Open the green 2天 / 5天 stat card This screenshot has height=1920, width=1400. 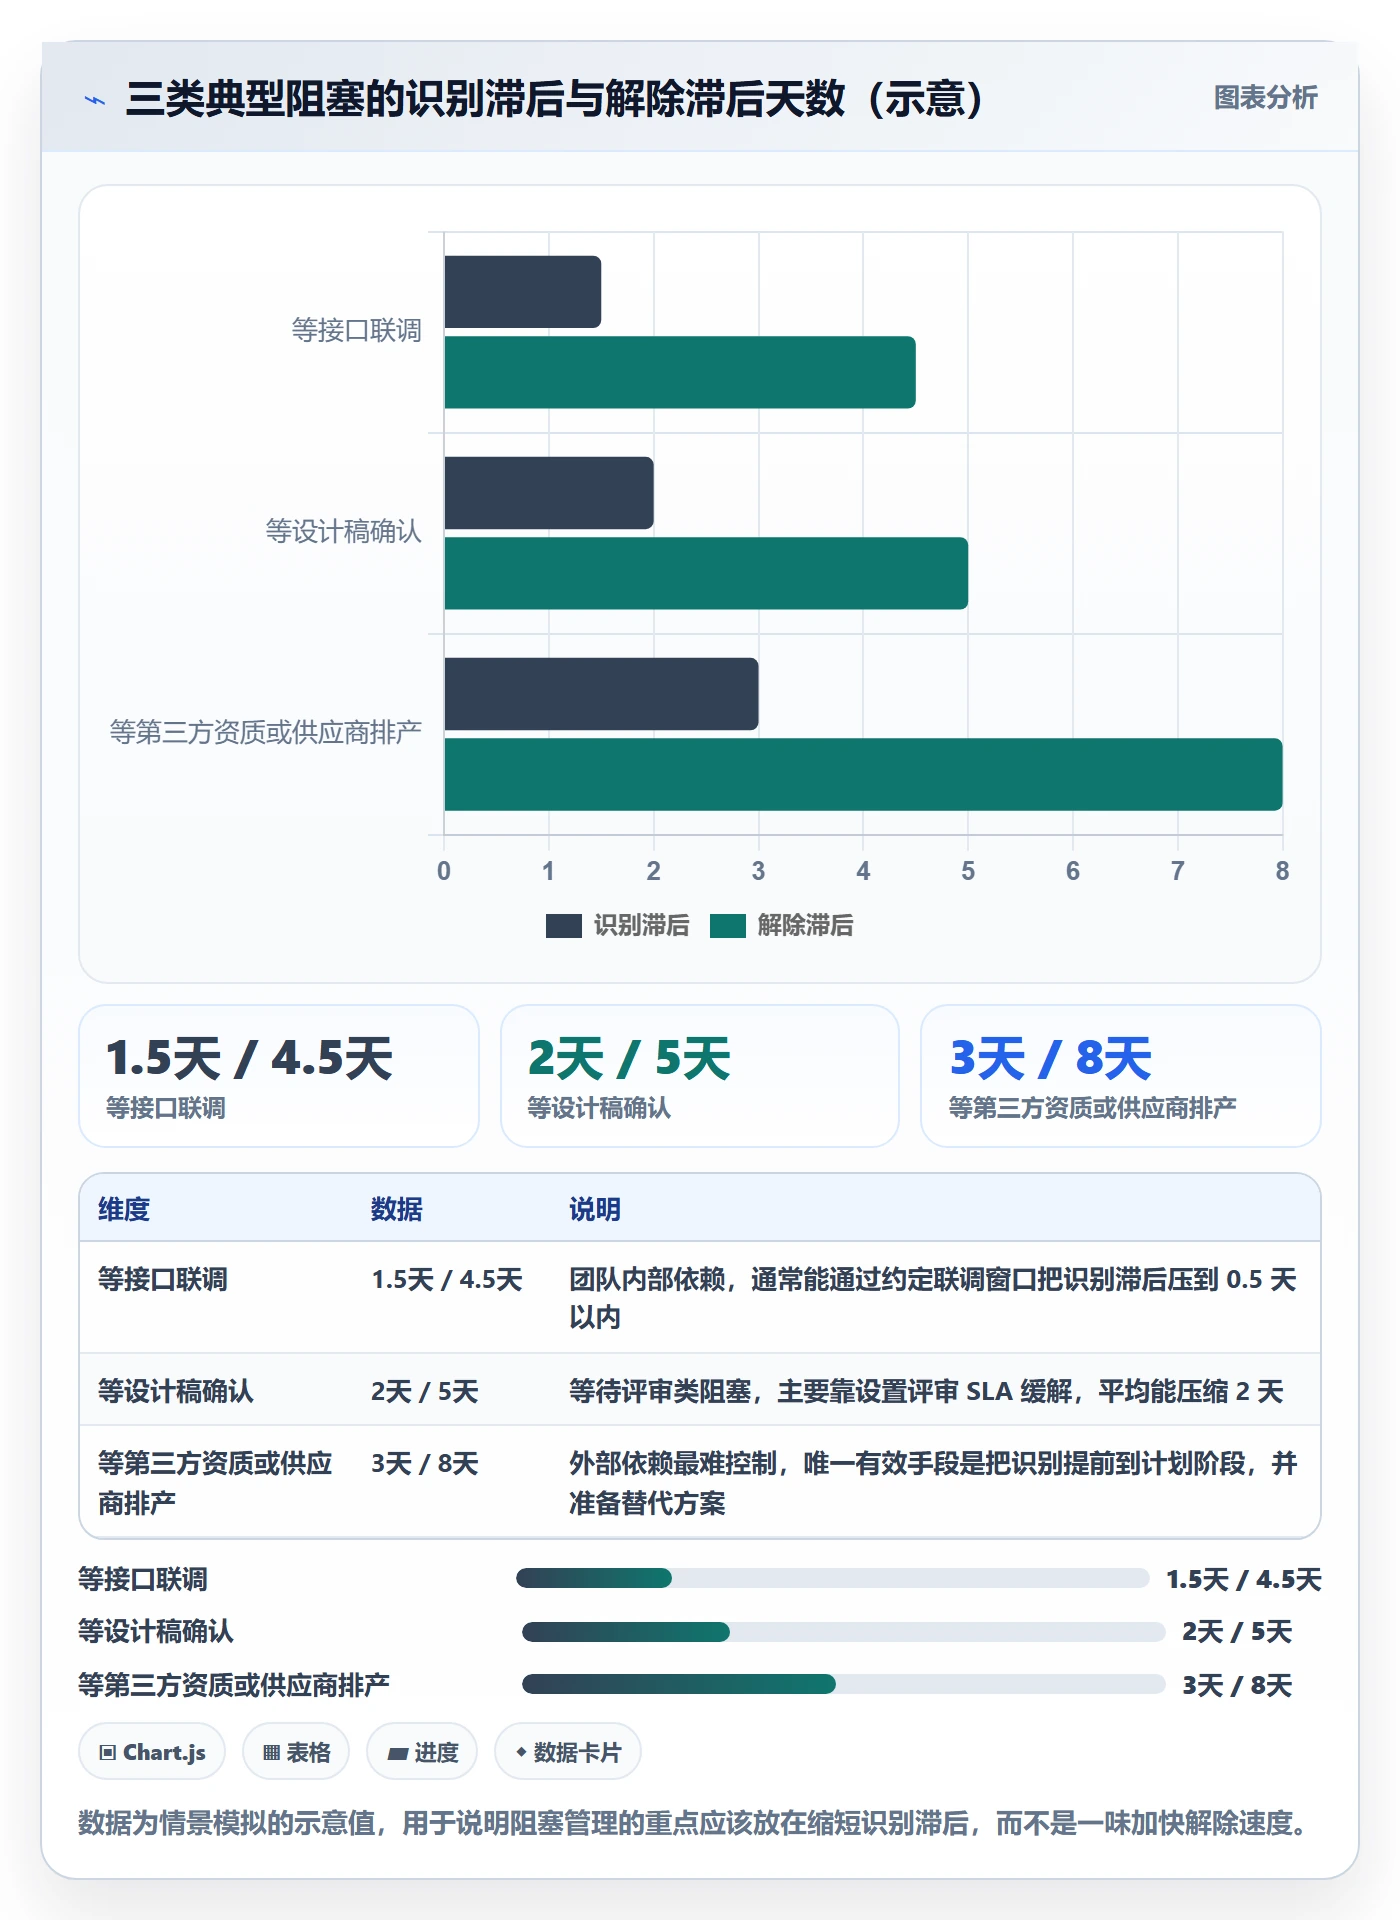coord(700,1076)
